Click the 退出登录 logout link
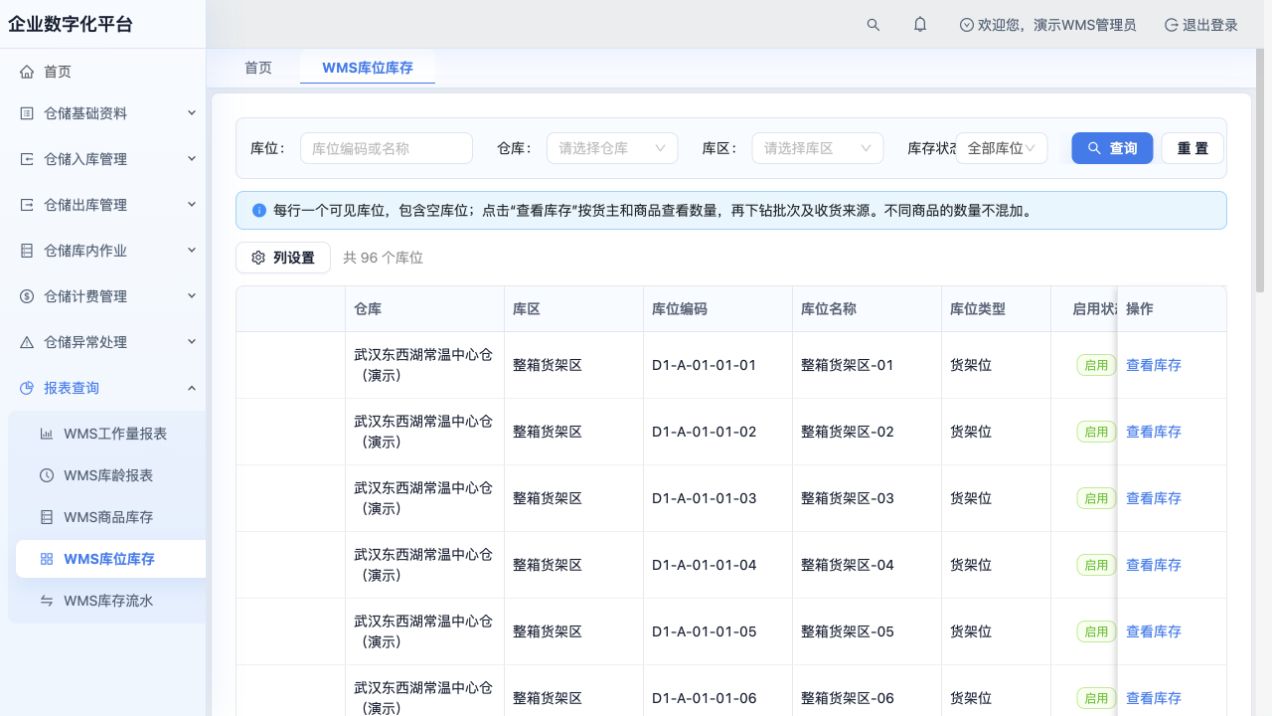 (1201, 25)
